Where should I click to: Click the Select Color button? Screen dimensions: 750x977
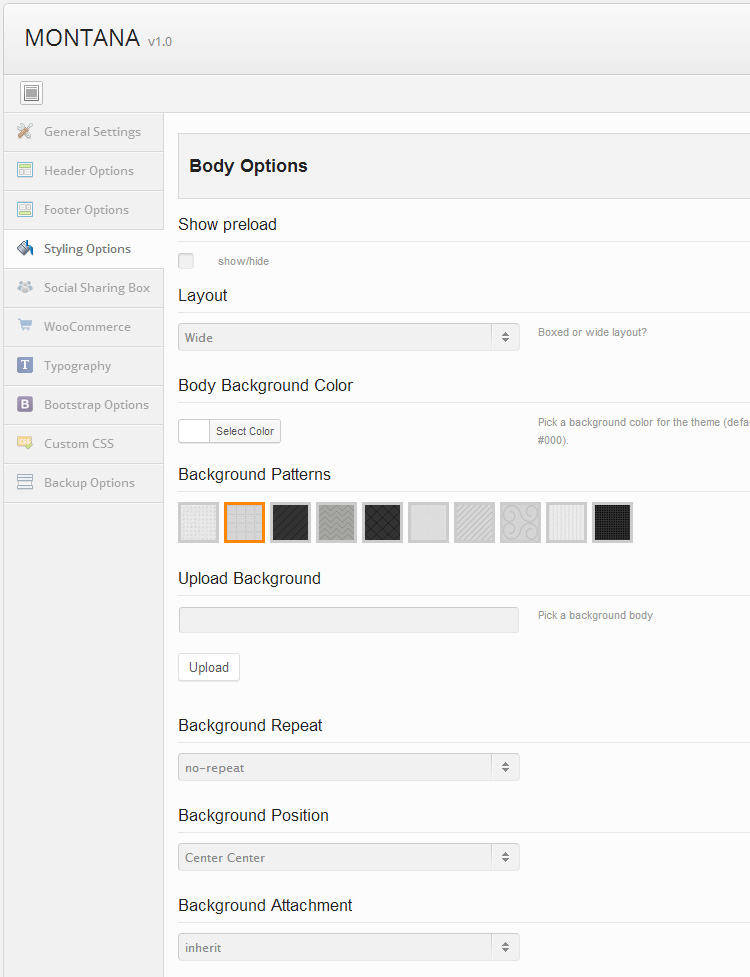(245, 431)
